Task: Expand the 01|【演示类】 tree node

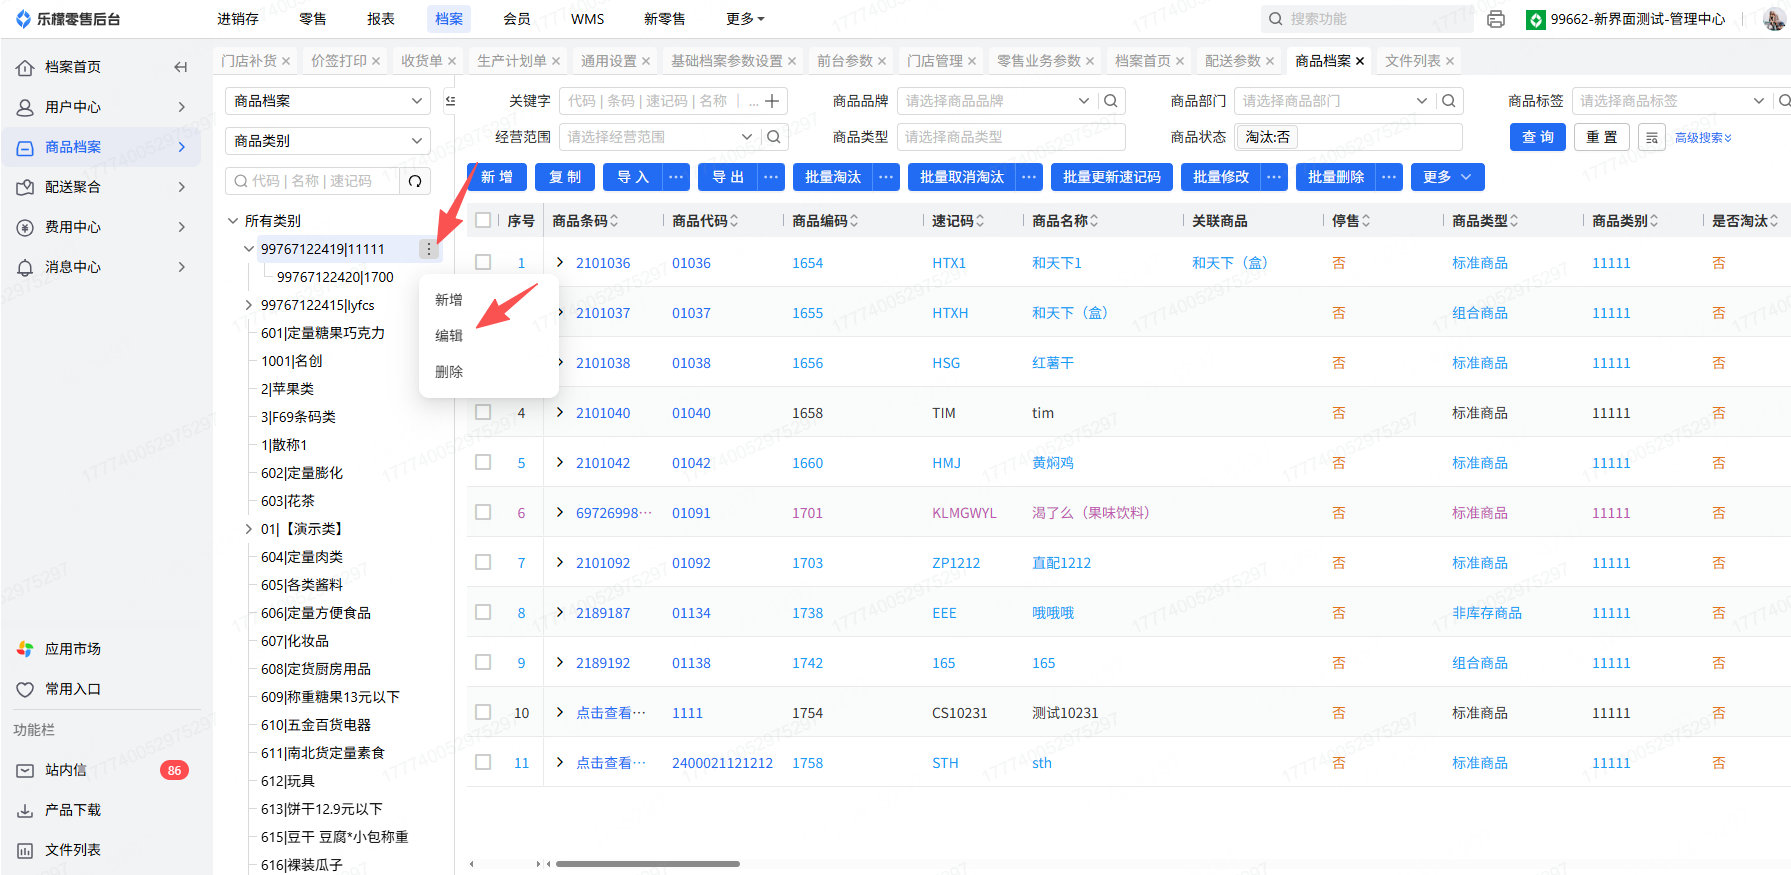Action: tap(249, 529)
